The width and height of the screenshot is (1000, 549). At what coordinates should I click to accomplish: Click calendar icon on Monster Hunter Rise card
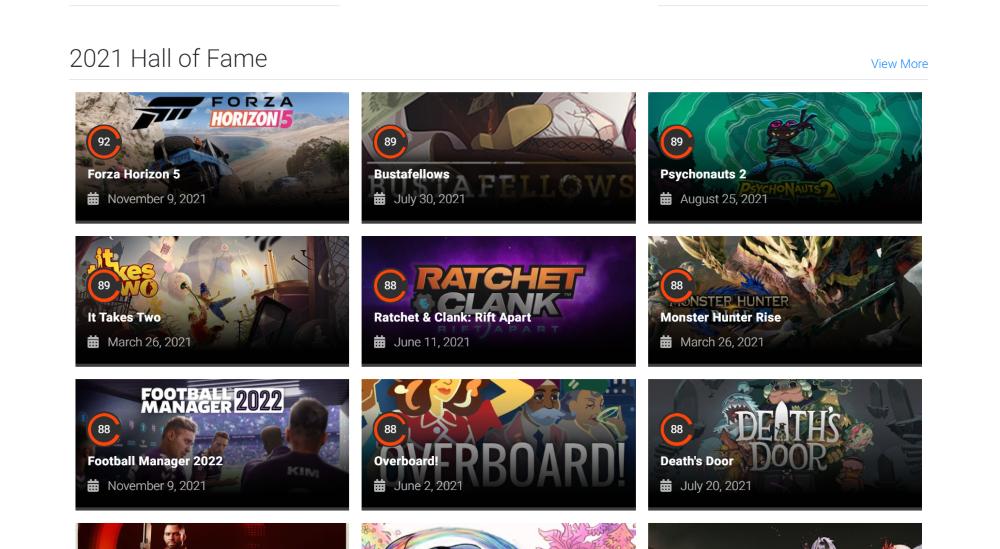666,342
